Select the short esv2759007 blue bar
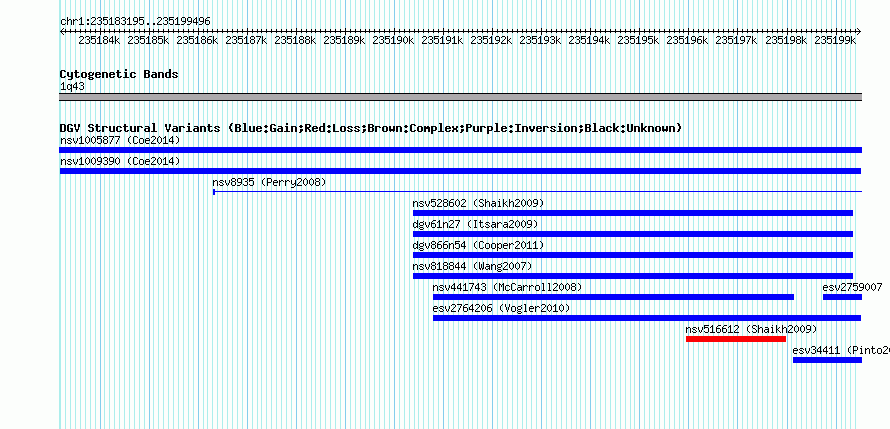Viewport: 890px width, 429px height. pos(842,297)
